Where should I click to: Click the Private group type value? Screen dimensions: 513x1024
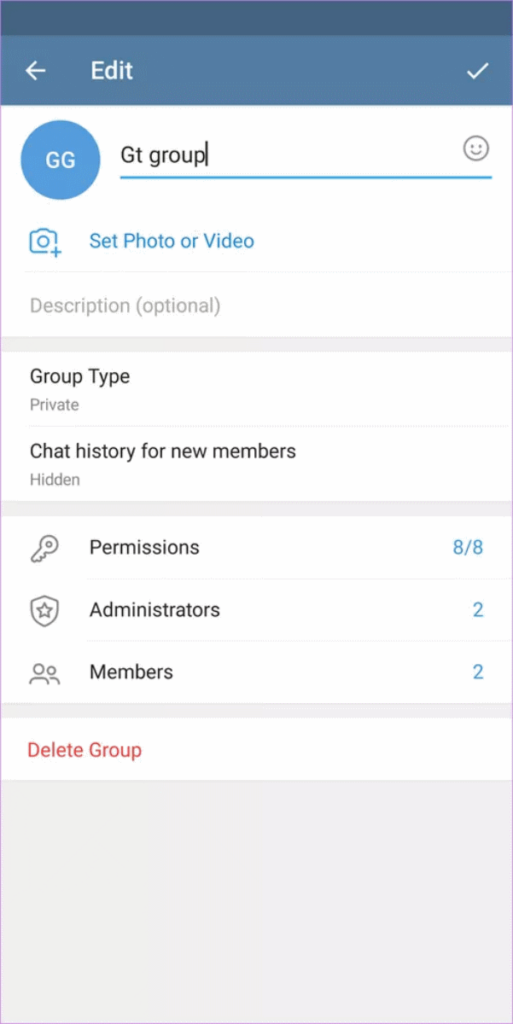(54, 405)
